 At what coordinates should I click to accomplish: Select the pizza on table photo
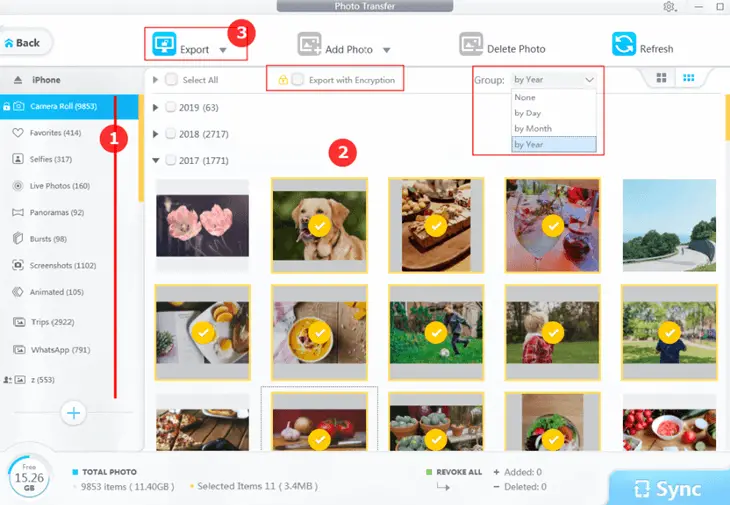pyautogui.click(x=203, y=423)
